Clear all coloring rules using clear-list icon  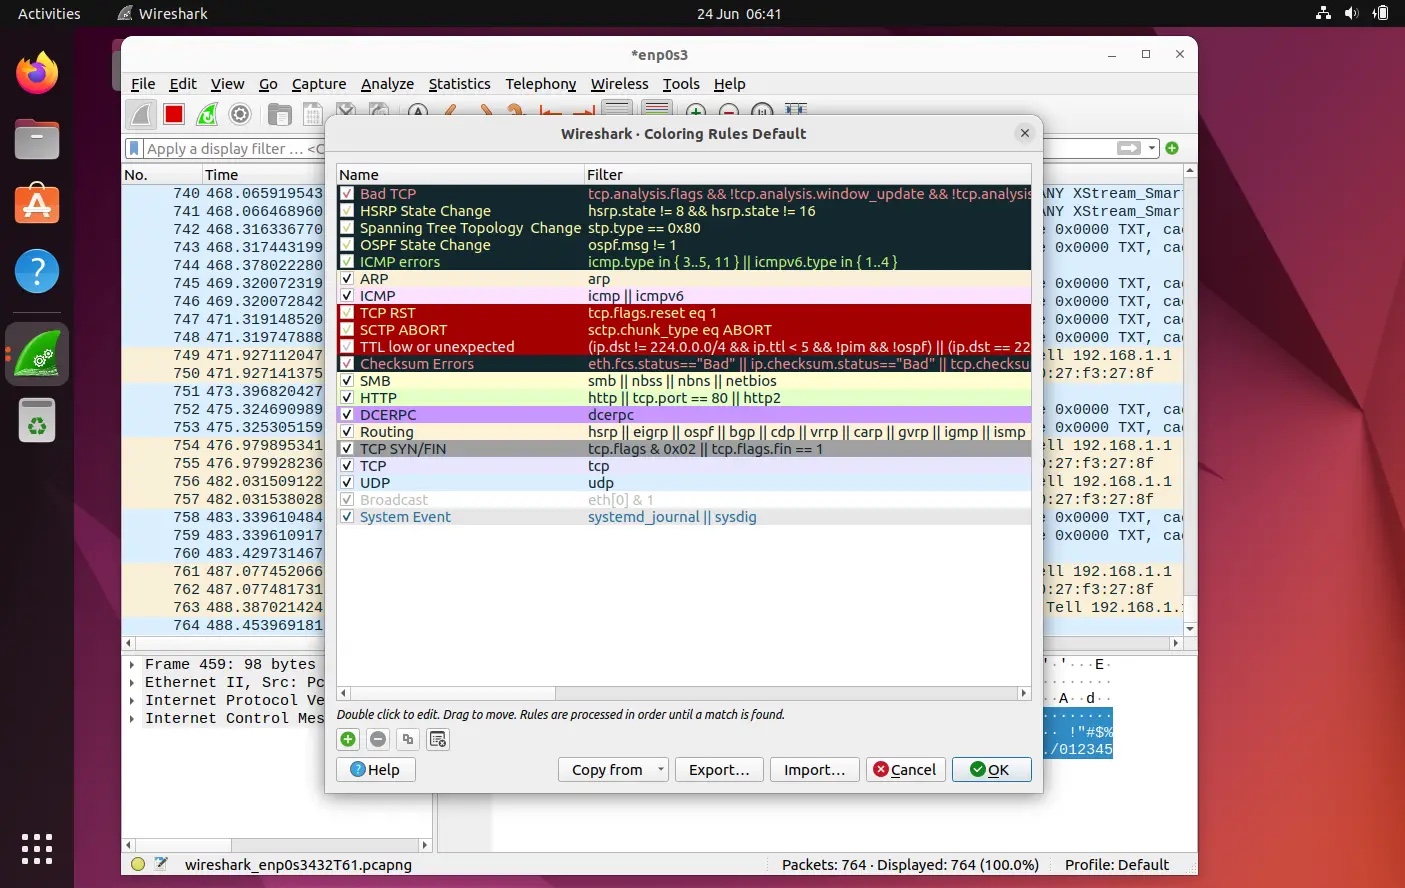point(436,739)
